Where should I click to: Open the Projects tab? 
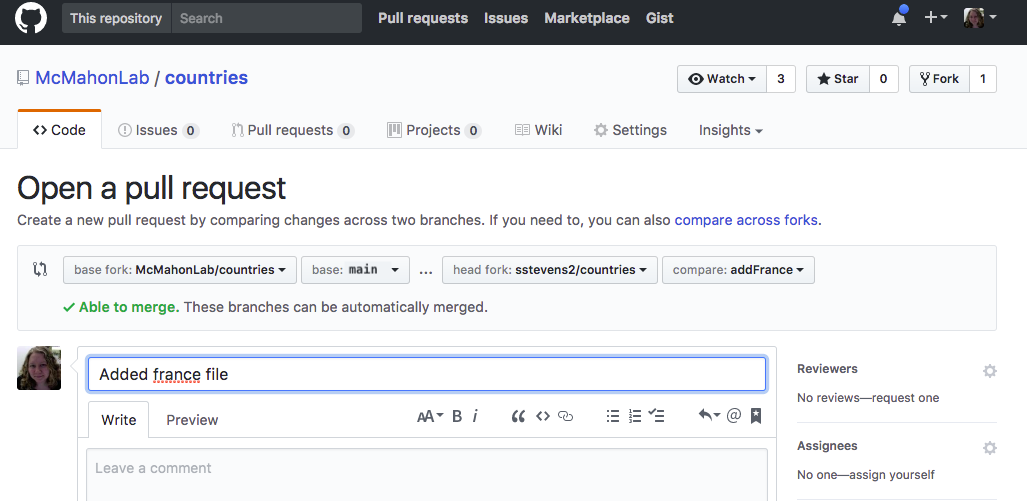coord(434,130)
